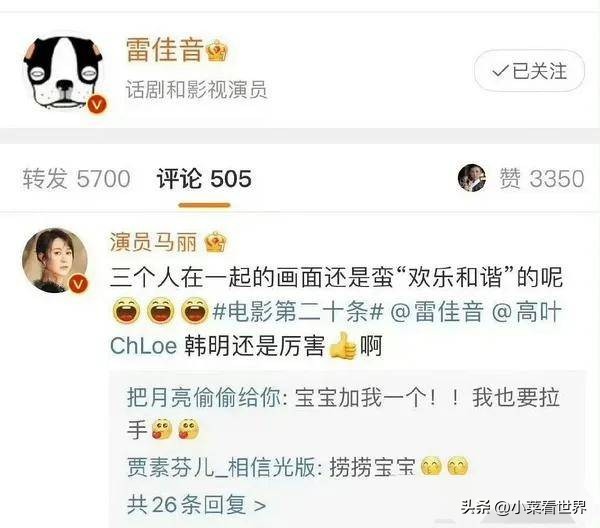The image size is (600, 528).
Task: Select the 评论 505 tab
Action: [204, 179]
